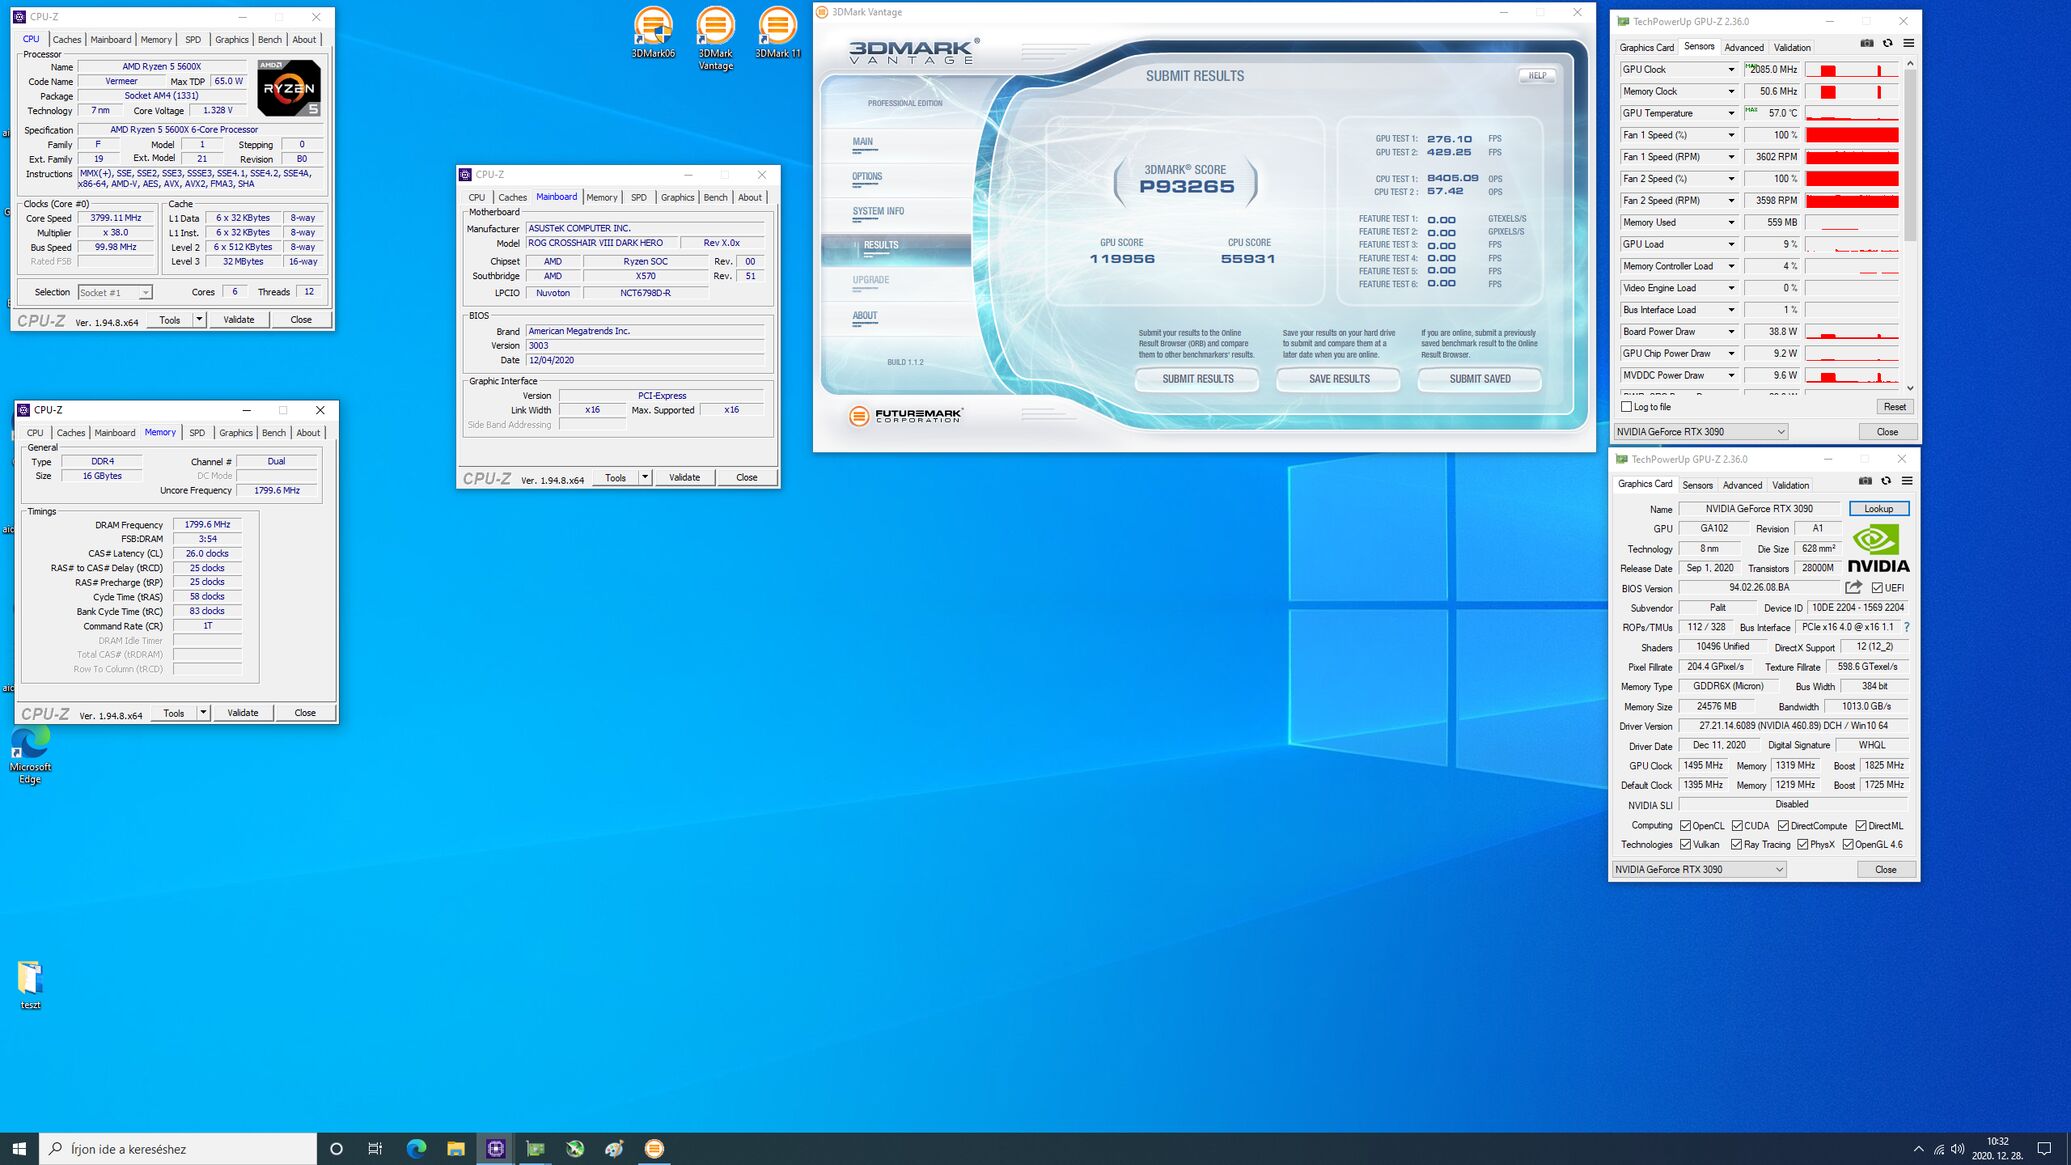The image size is (2071, 1165).
Task: Click camera icon in GPU-Z Graphics Card window
Action: [1865, 481]
